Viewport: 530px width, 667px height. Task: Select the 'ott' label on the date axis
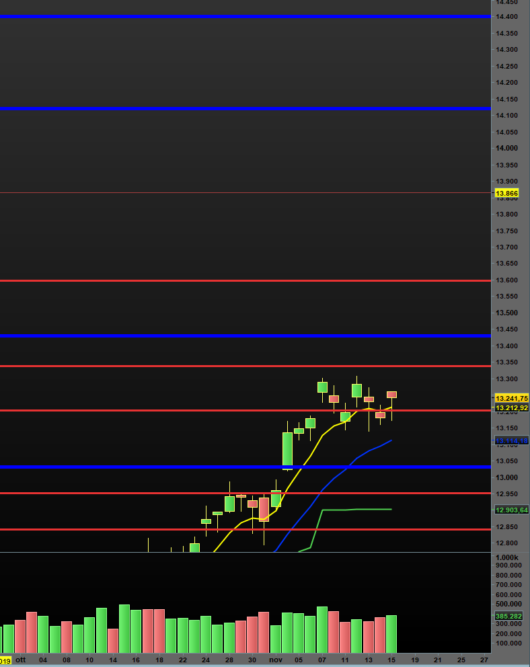click(x=20, y=660)
